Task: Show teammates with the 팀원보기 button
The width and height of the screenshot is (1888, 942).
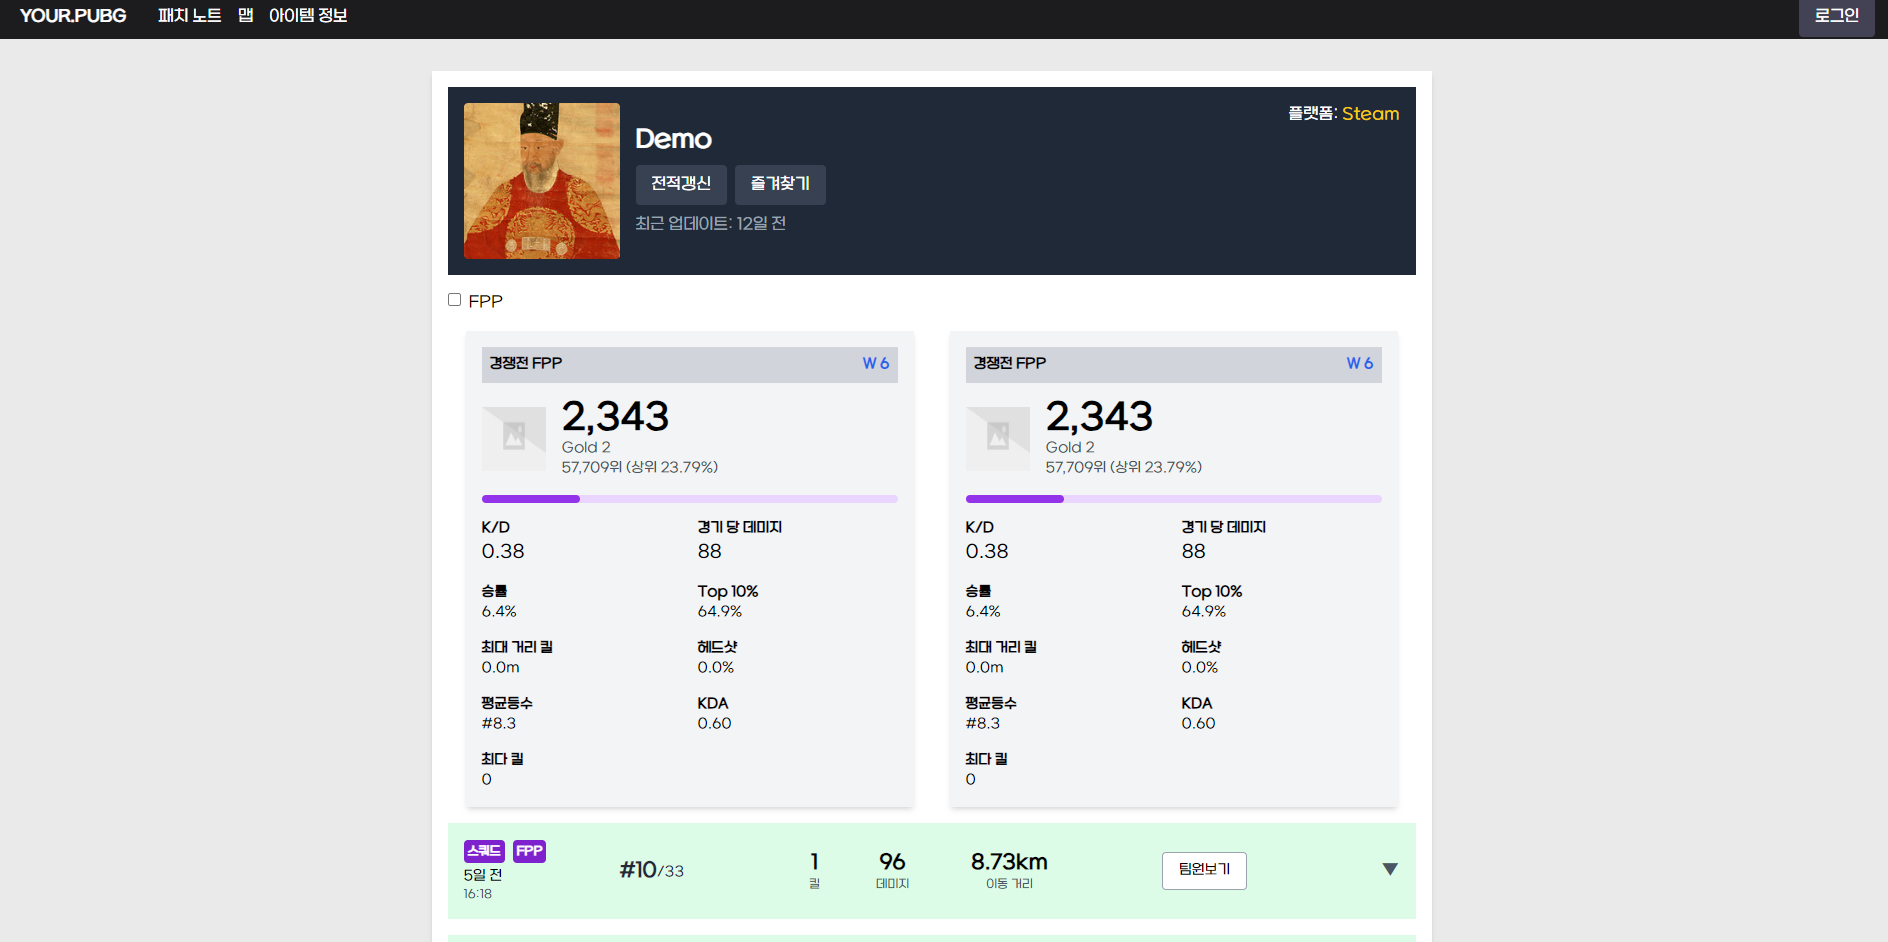Action: (x=1204, y=870)
